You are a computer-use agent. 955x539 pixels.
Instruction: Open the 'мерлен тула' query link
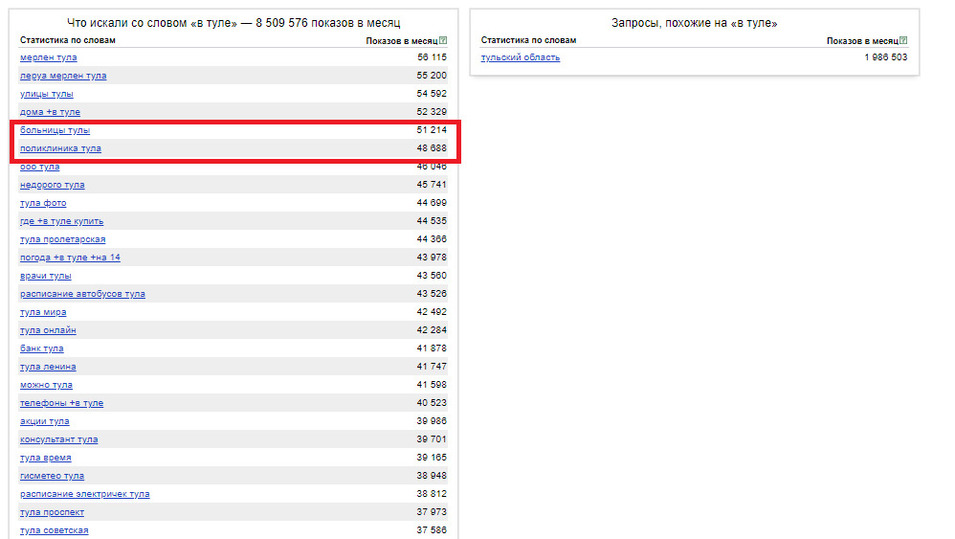[48, 58]
